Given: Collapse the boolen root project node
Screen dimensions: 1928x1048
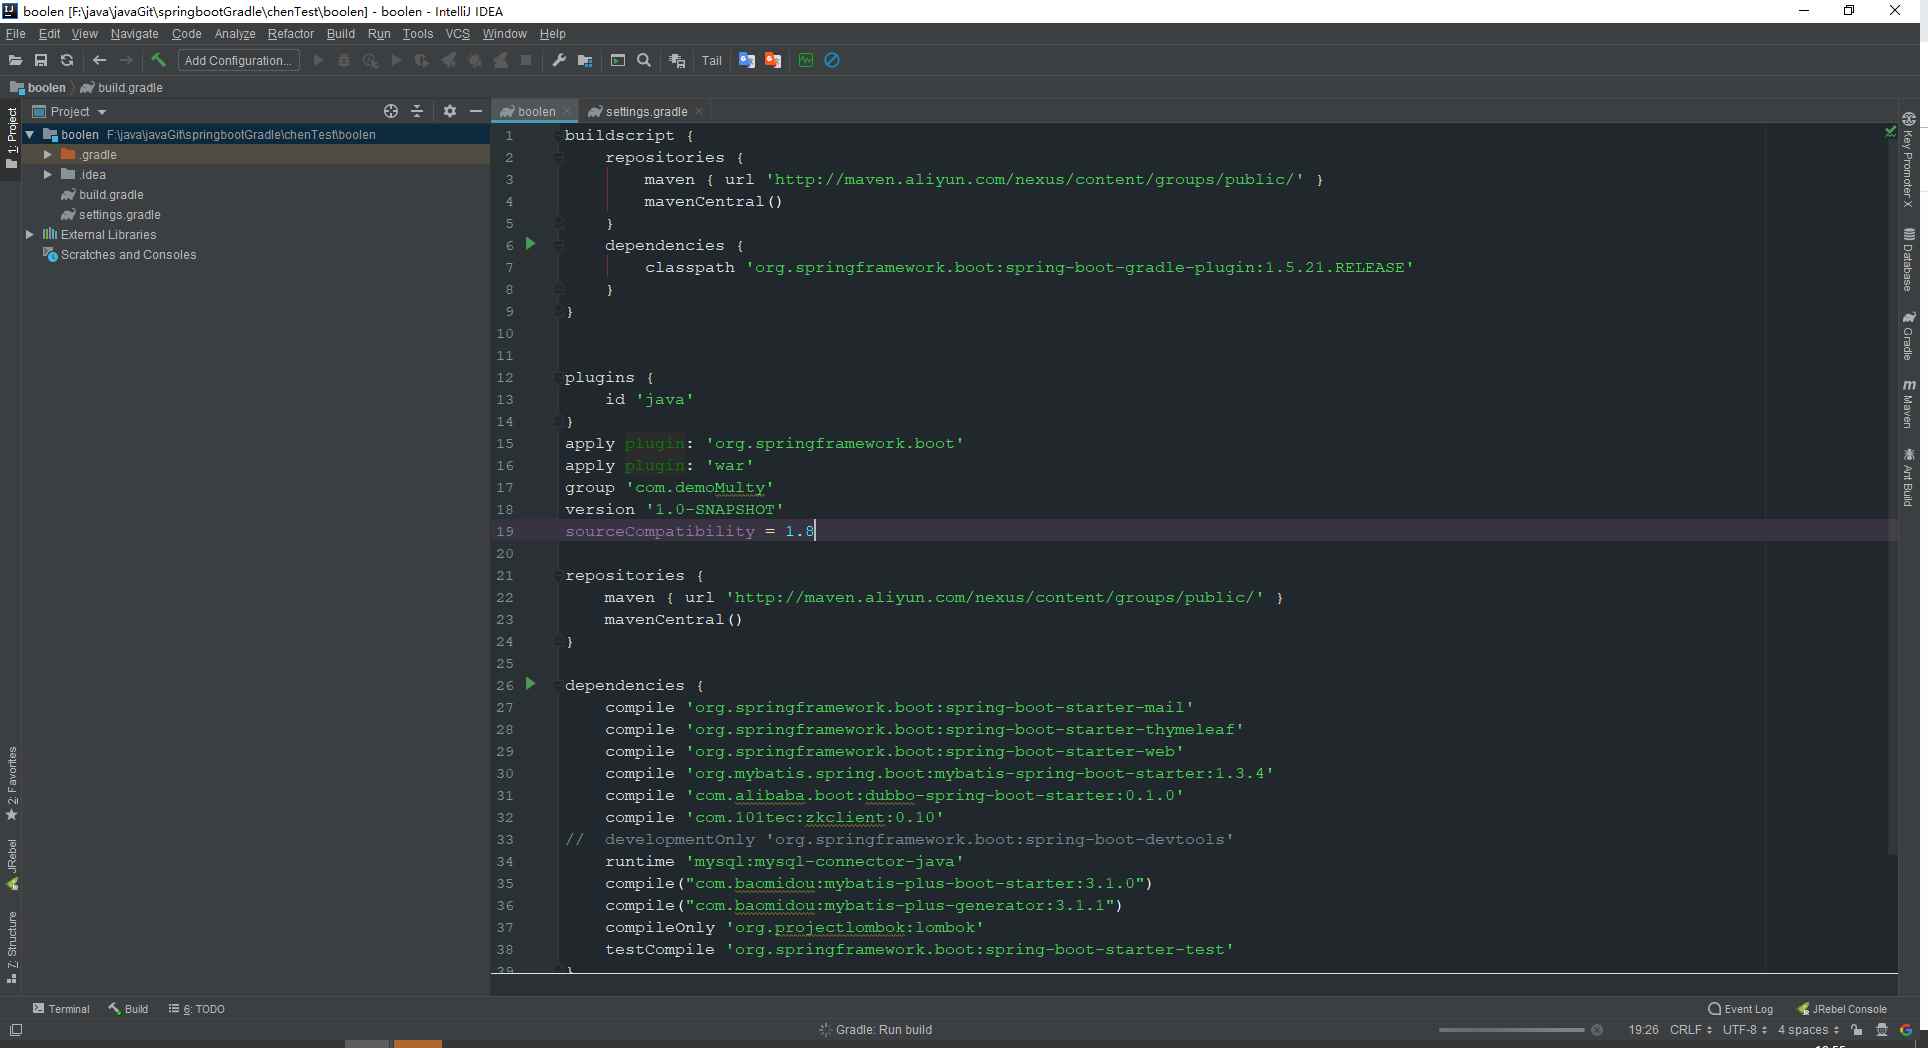Looking at the screenshot, I should tap(30, 134).
